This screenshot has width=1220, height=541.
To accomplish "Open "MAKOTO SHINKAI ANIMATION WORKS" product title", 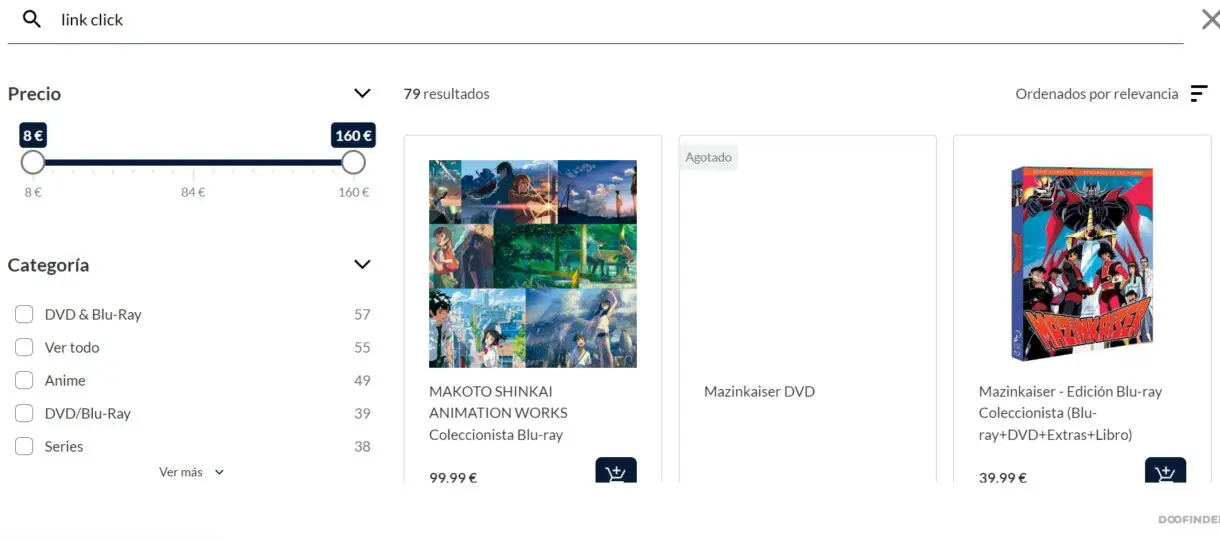I will point(498,413).
